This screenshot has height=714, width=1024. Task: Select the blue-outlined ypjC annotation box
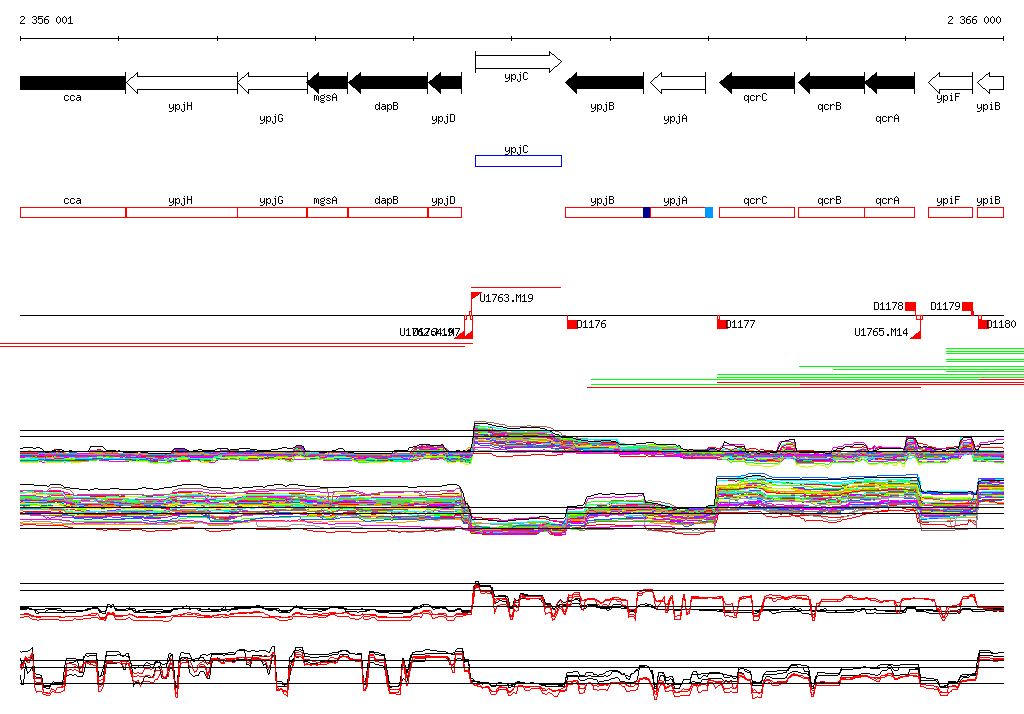pos(518,161)
